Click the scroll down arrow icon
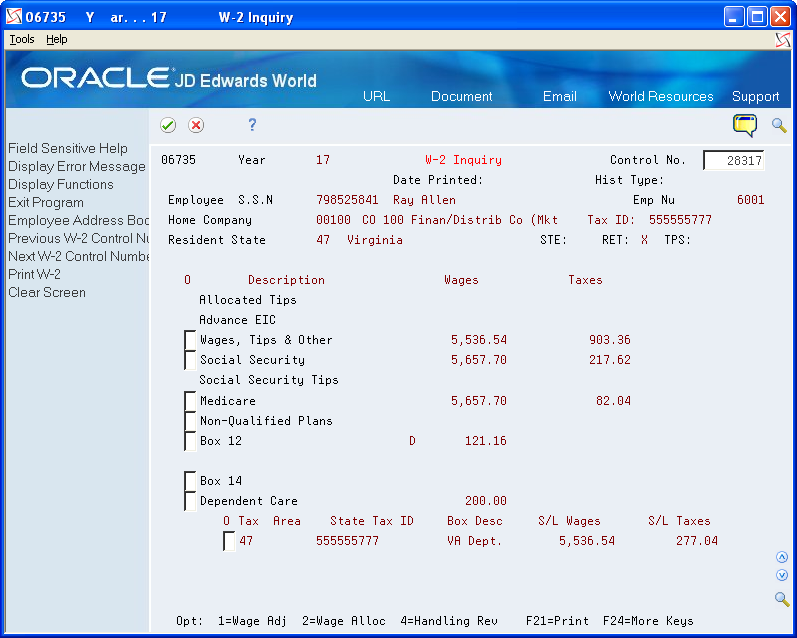The image size is (797, 638). click(x=782, y=575)
